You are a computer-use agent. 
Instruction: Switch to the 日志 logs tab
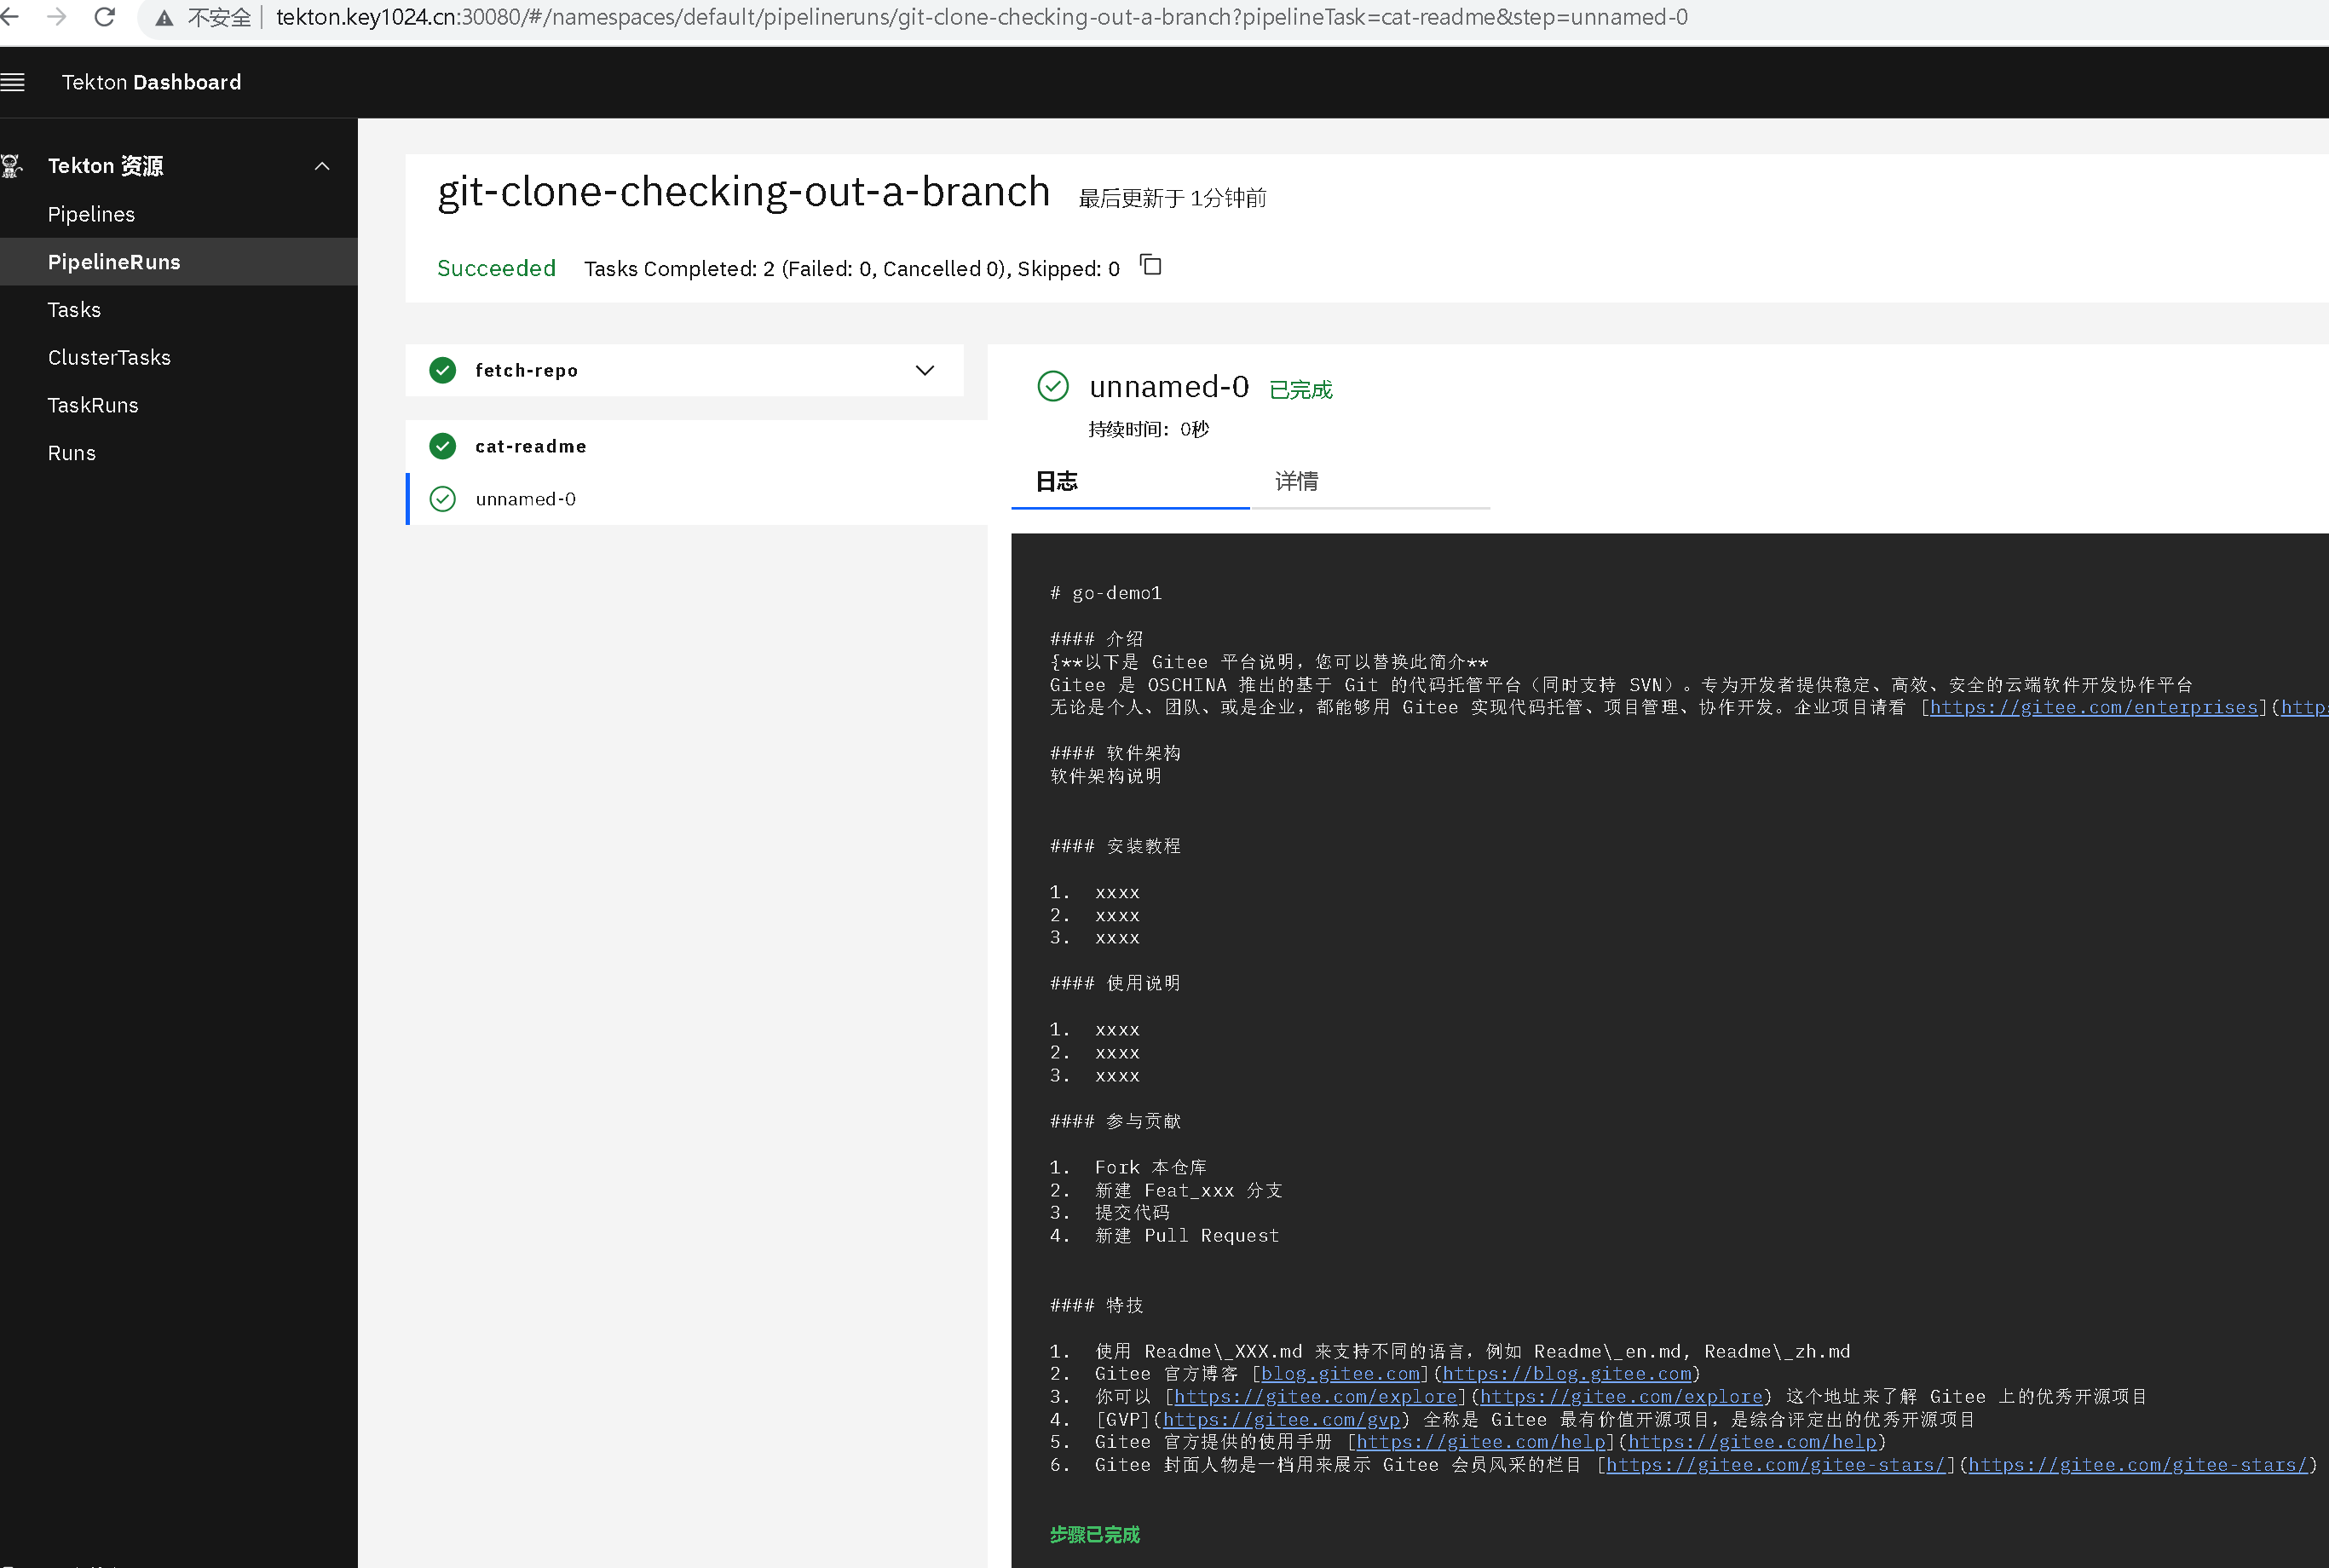pyautogui.click(x=1130, y=482)
